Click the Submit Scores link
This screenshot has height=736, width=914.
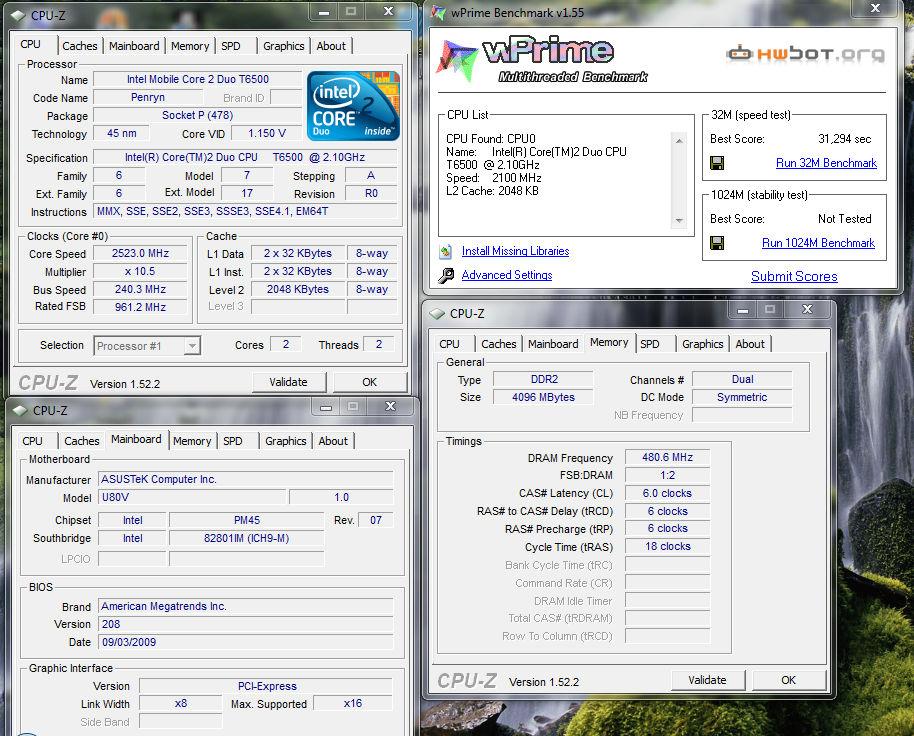[x=794, y=277]
